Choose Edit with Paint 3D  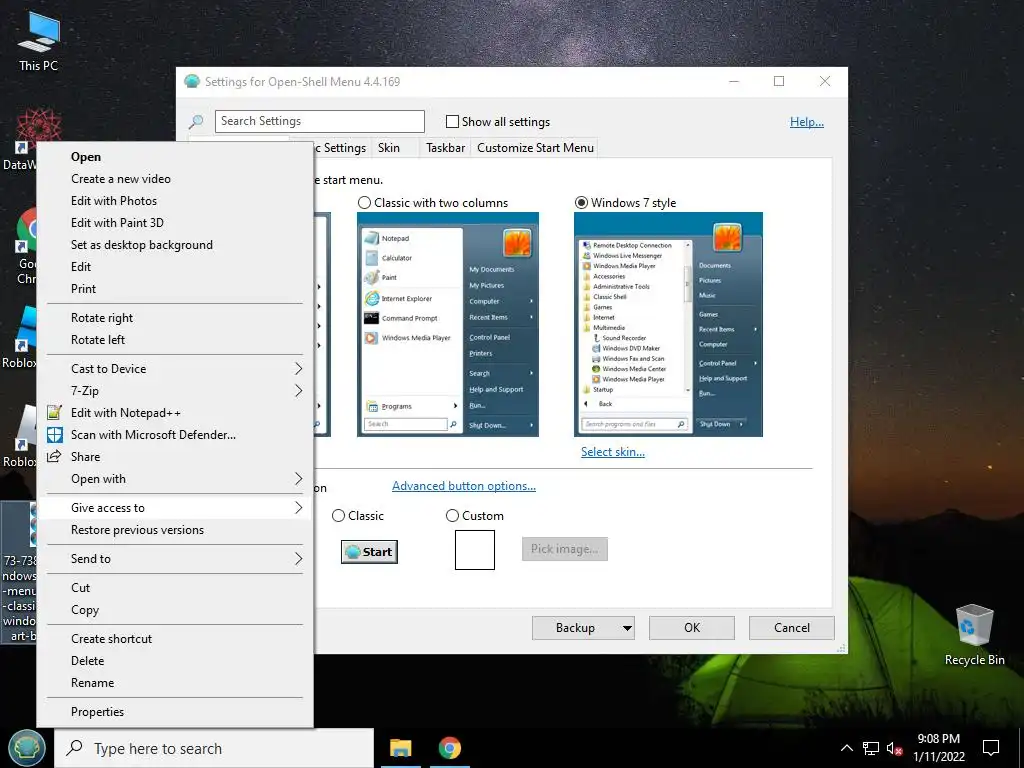pos(175,223)
